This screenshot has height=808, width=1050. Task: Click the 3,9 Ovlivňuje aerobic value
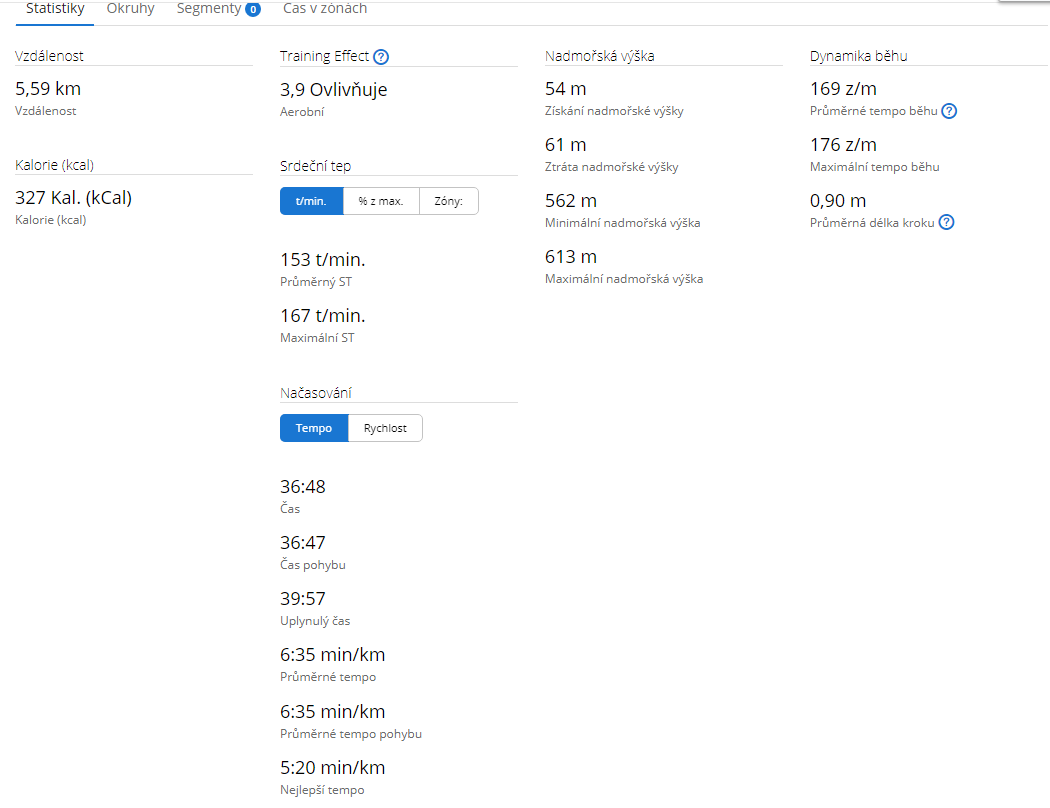[x=333, y=90]
